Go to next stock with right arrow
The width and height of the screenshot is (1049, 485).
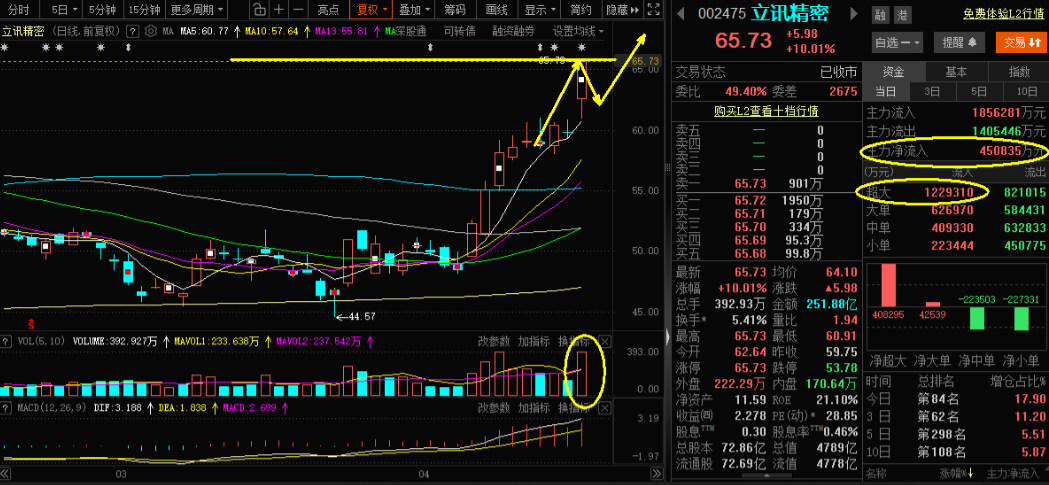(854, 13)
